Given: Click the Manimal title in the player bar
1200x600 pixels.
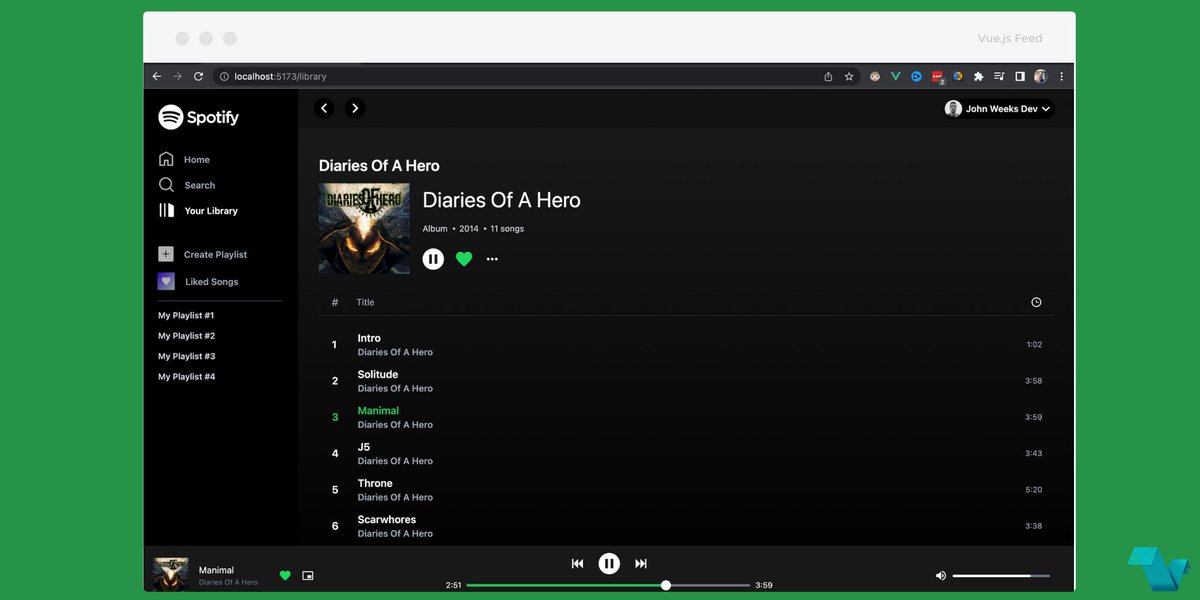Looking at the screenshot, I should [x=216, y=570].
